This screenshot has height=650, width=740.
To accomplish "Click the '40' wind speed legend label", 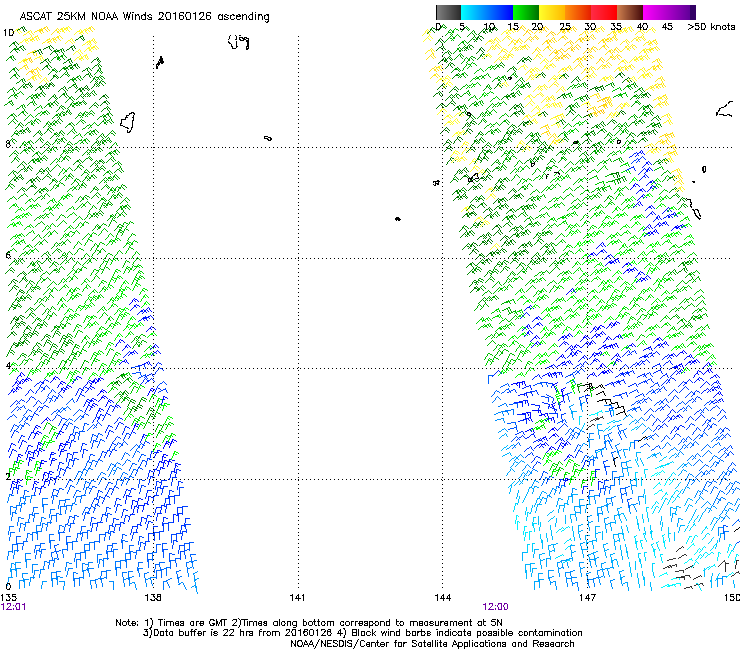I will [x=642, y=27].
